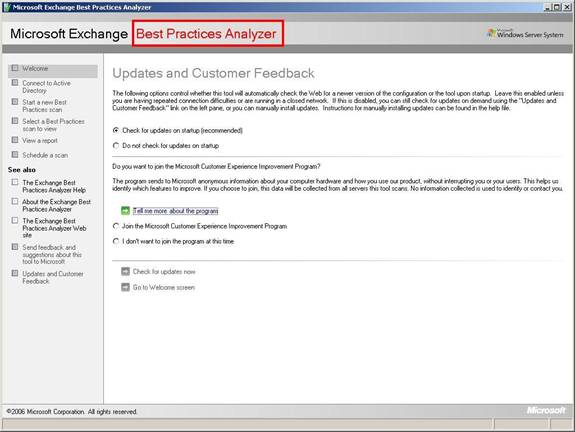Open About the Exchange Best Practices Analyzer
Image resolution: width=575 pixels, height=432 pixels.
pos(56,205)
